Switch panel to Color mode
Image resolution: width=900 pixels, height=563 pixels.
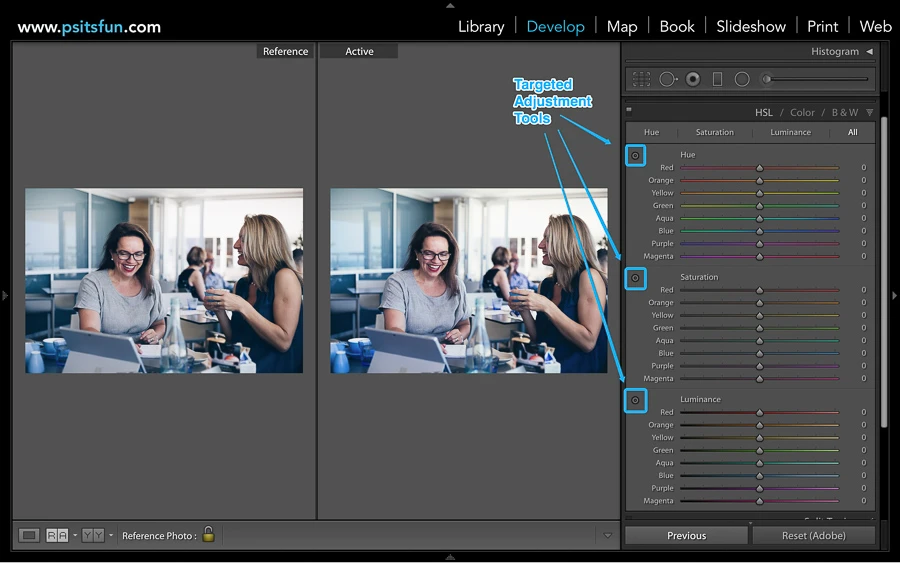(x=802, y=112)
